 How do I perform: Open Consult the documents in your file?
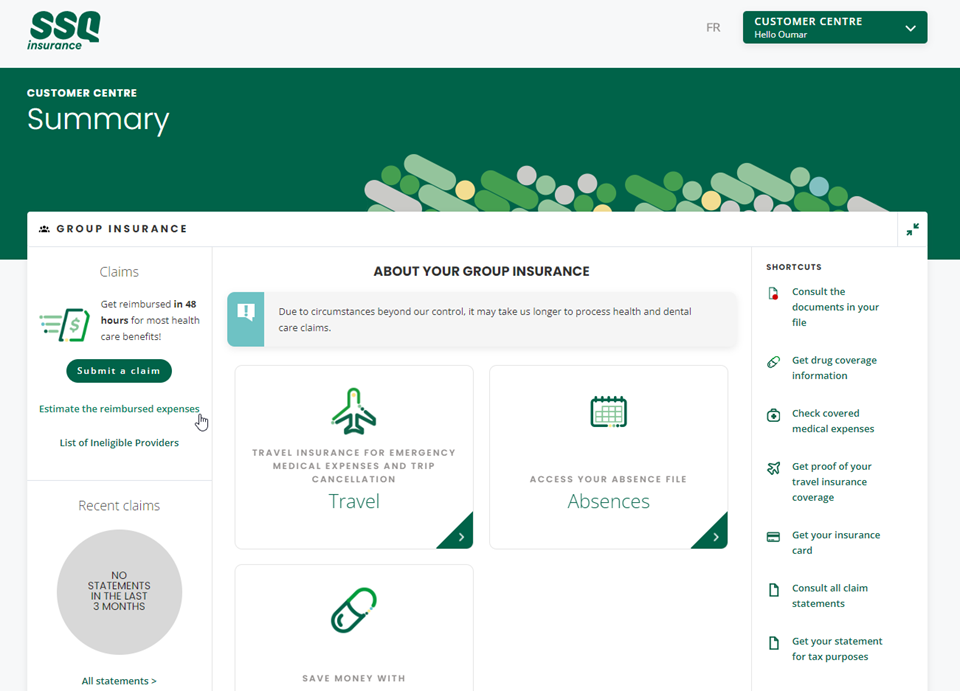point(835,307)
